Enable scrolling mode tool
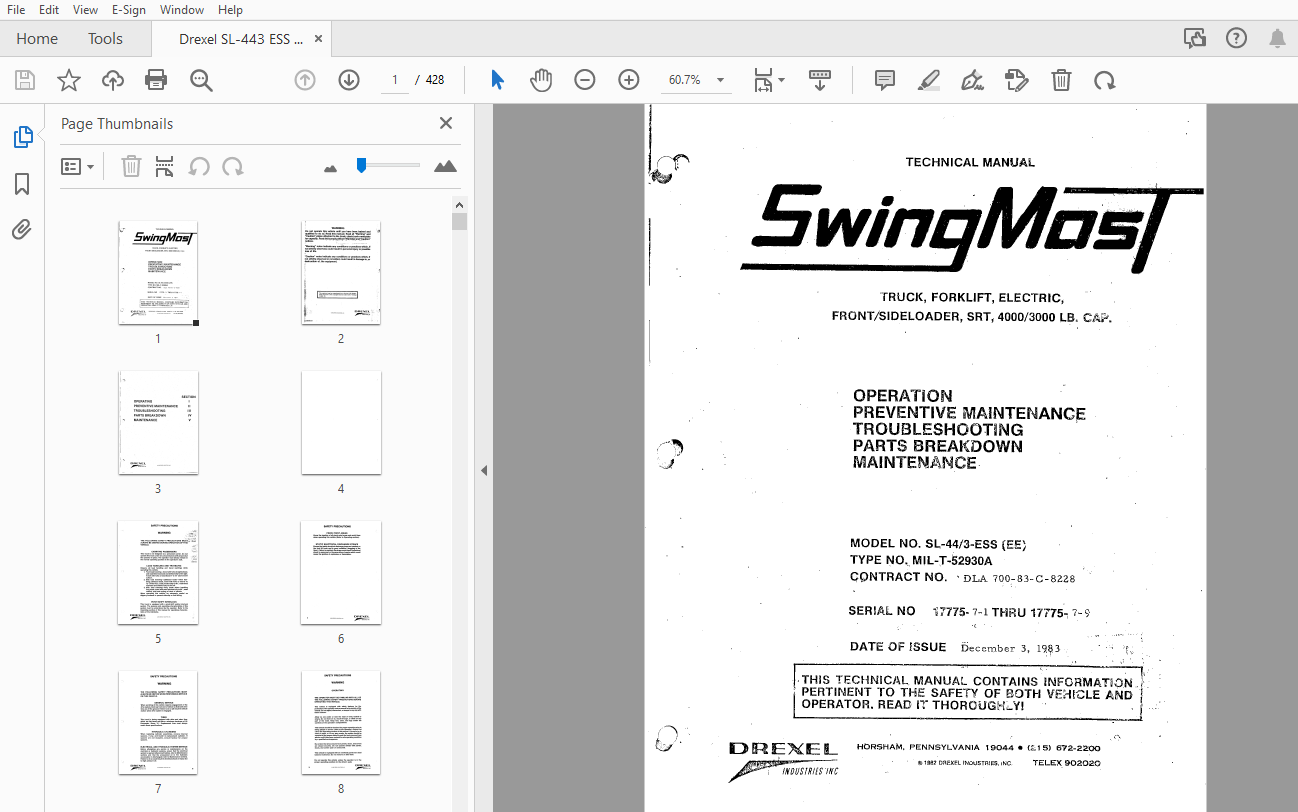The width and height of the screenshot is (1298, 812). [x=820, y=80]
